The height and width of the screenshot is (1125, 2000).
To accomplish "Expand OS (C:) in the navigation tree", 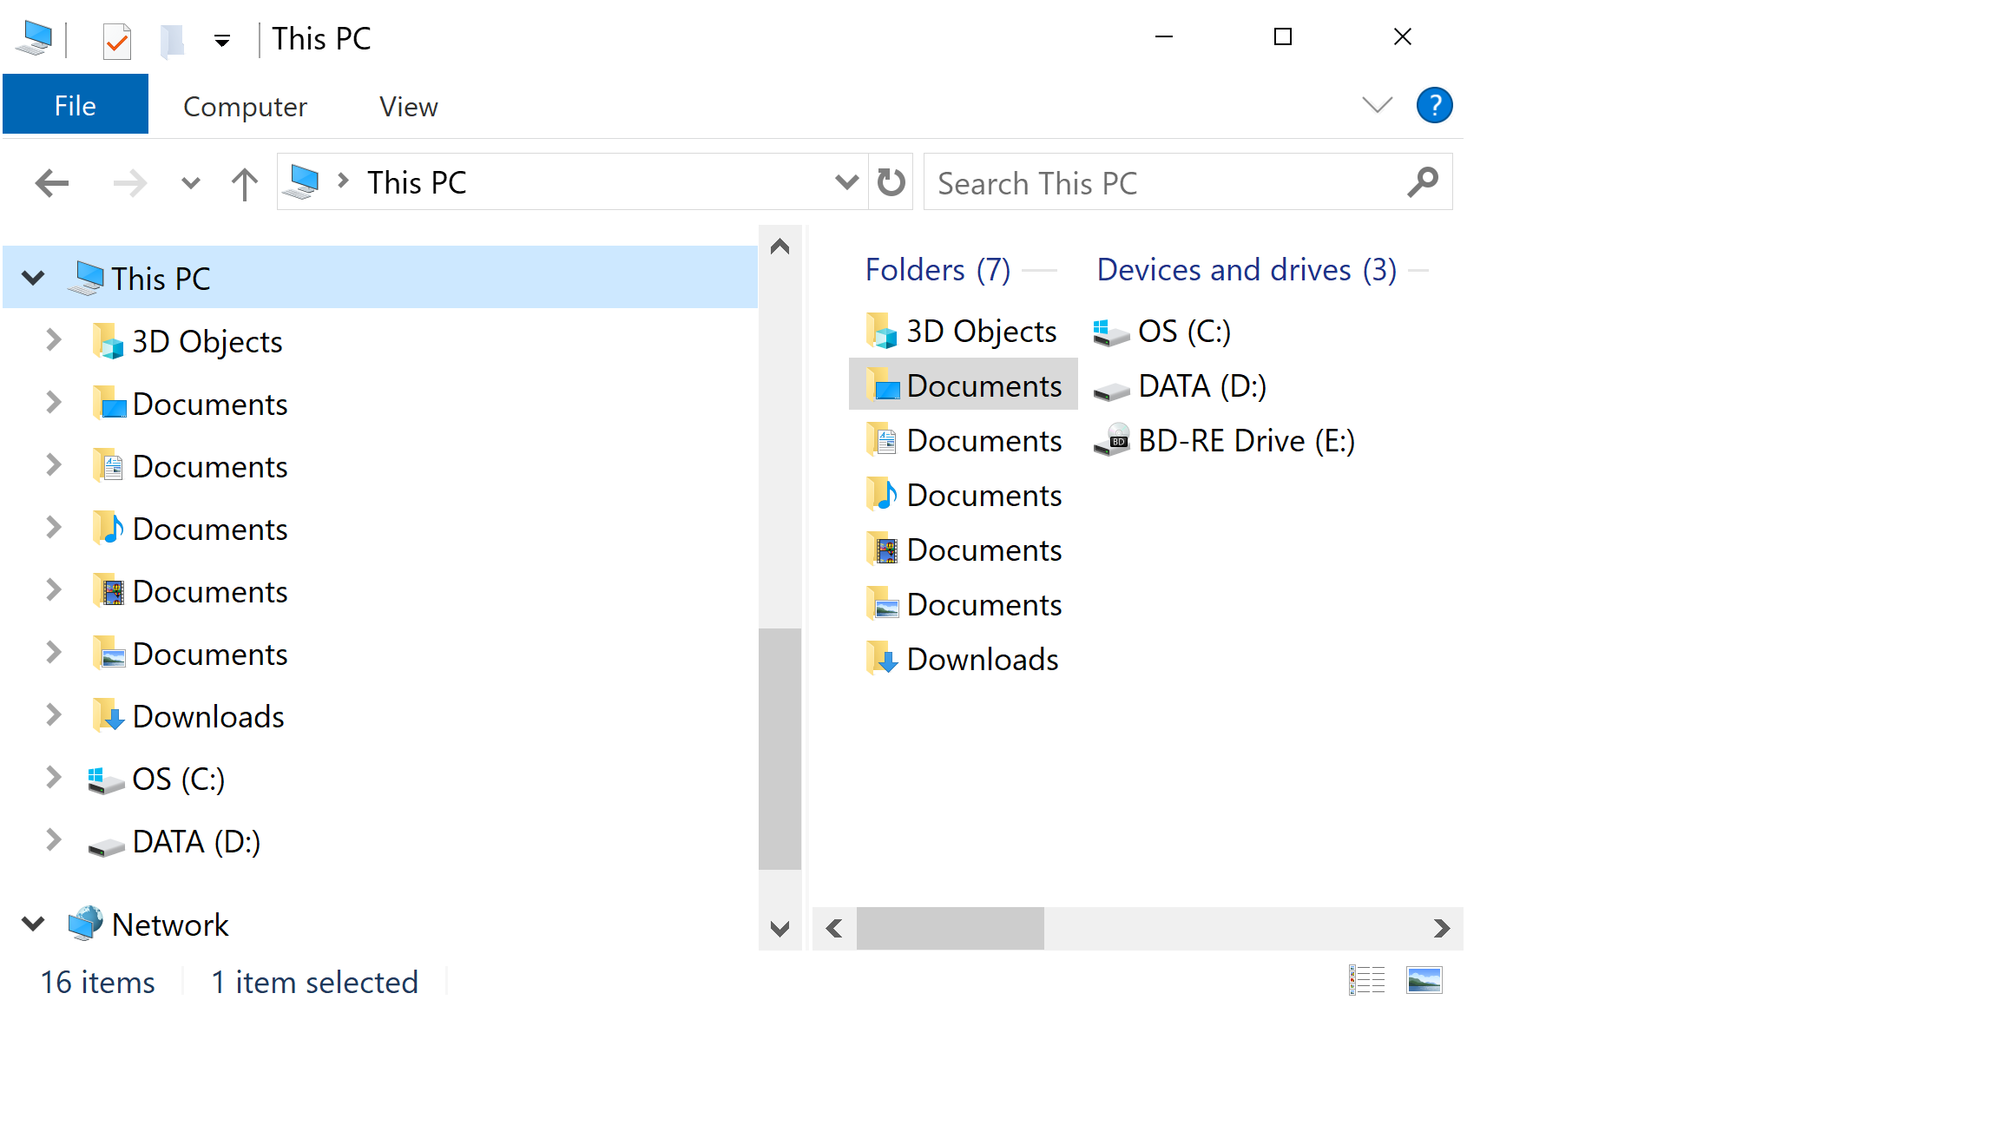I will point(54,778).
